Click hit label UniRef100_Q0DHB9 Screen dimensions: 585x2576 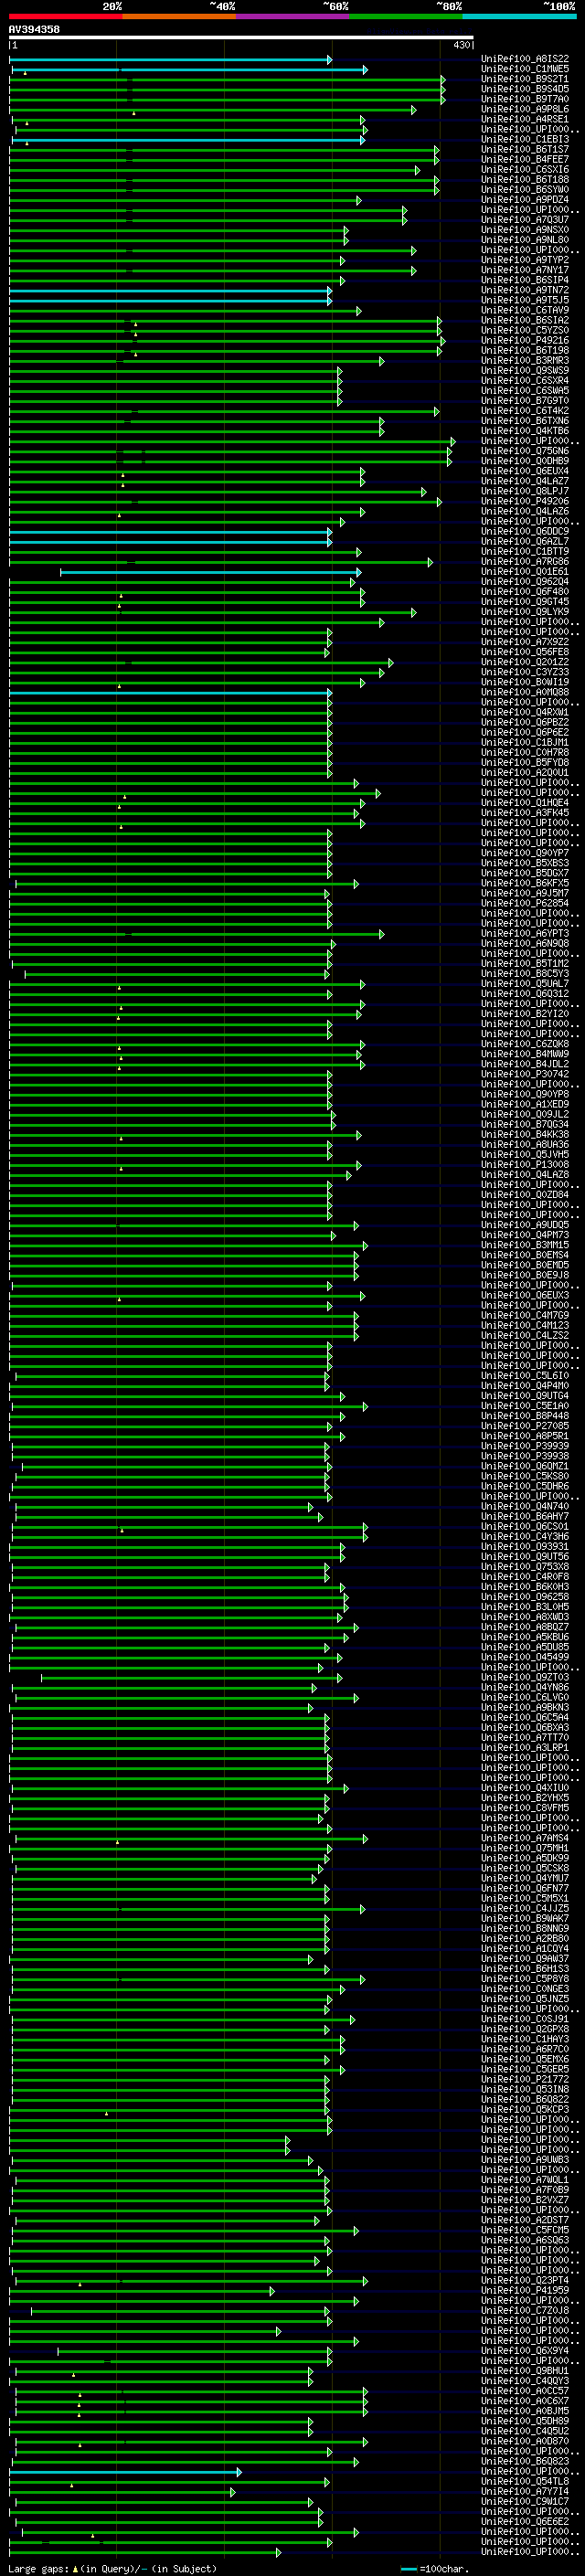click(x=525, y=461)
